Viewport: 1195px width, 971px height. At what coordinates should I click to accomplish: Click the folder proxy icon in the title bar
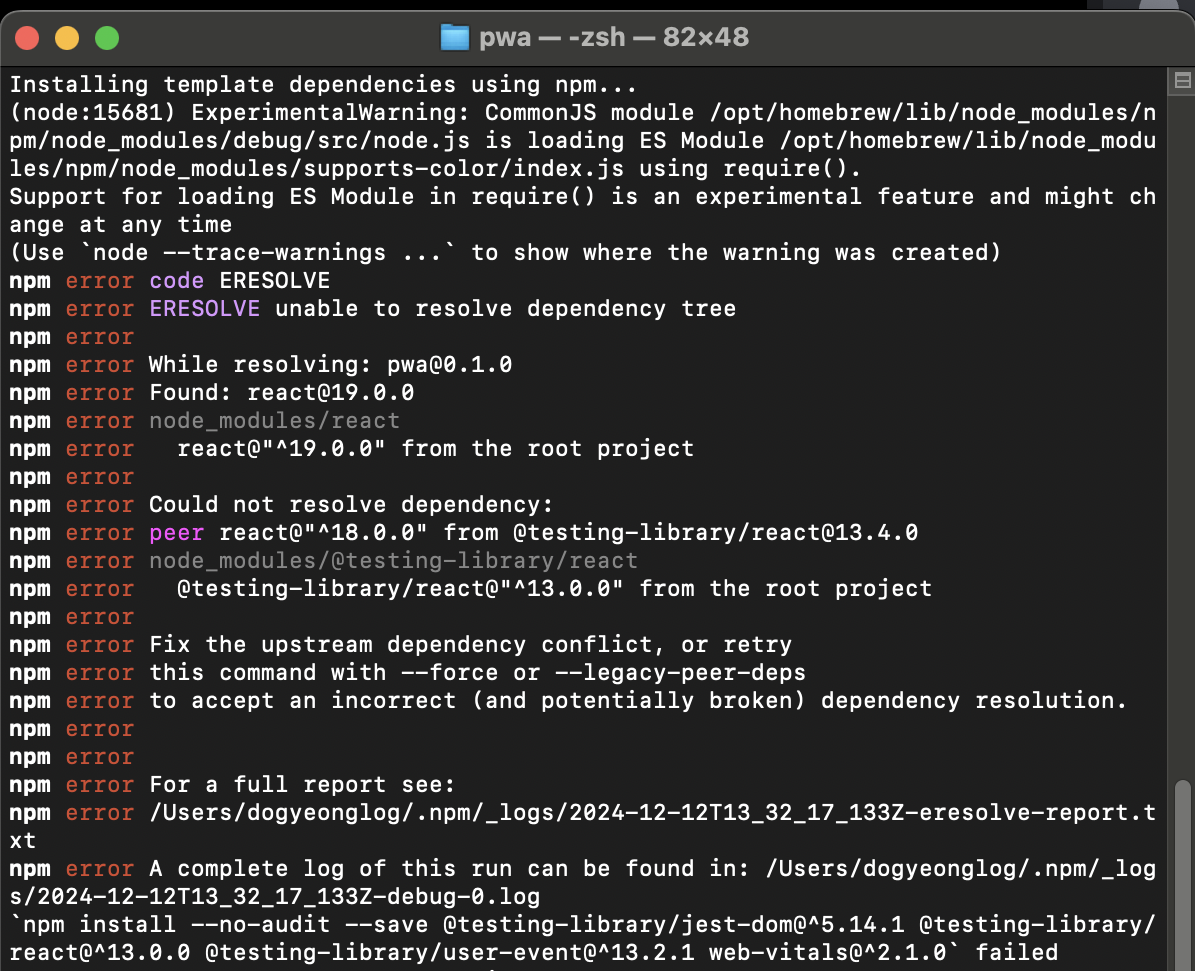tap(455, 37)
